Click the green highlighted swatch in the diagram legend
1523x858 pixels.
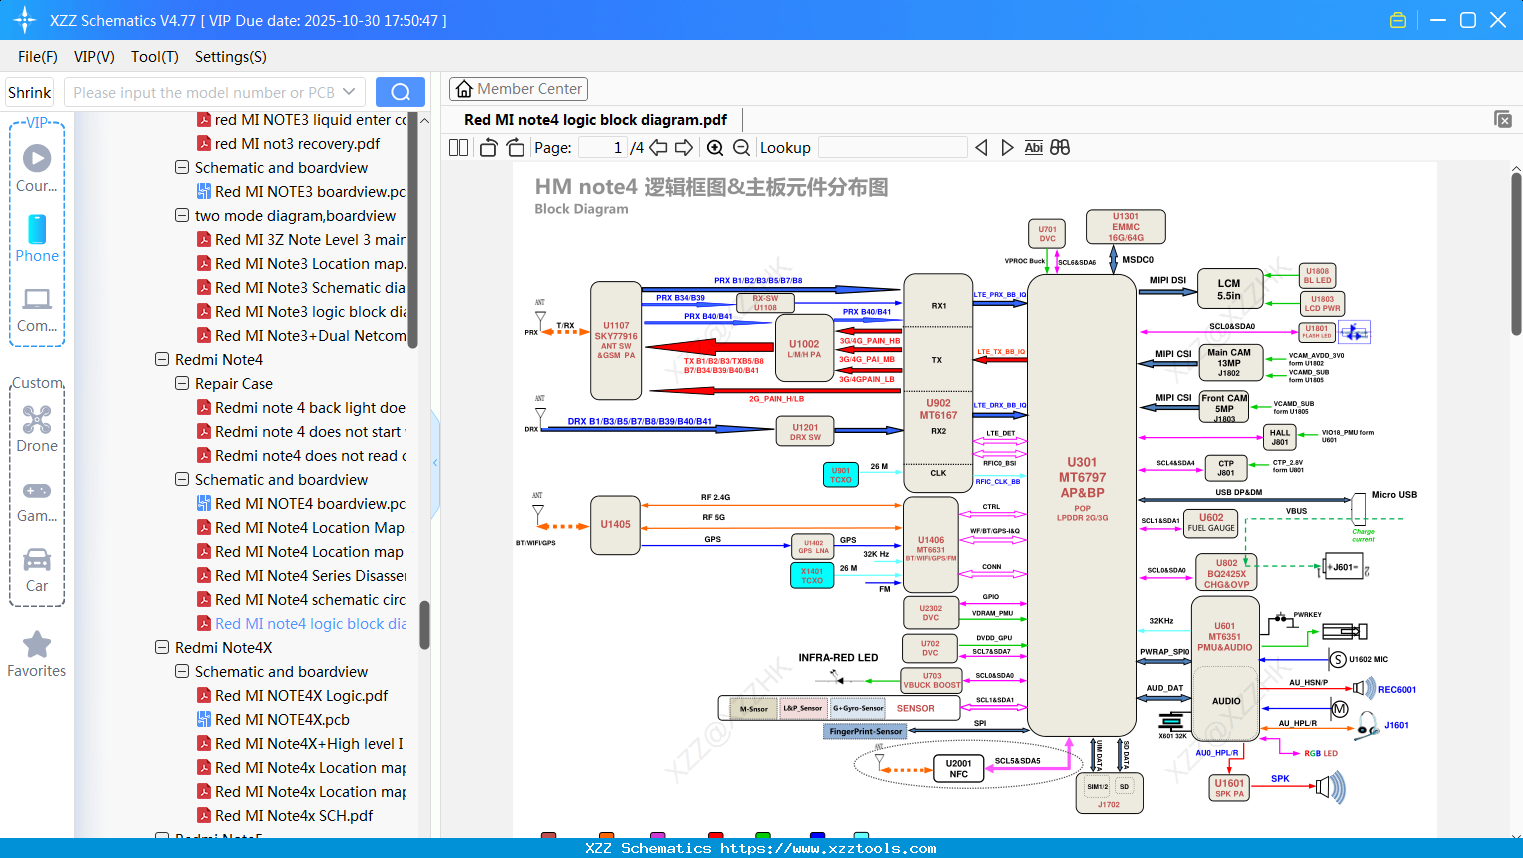763,836
